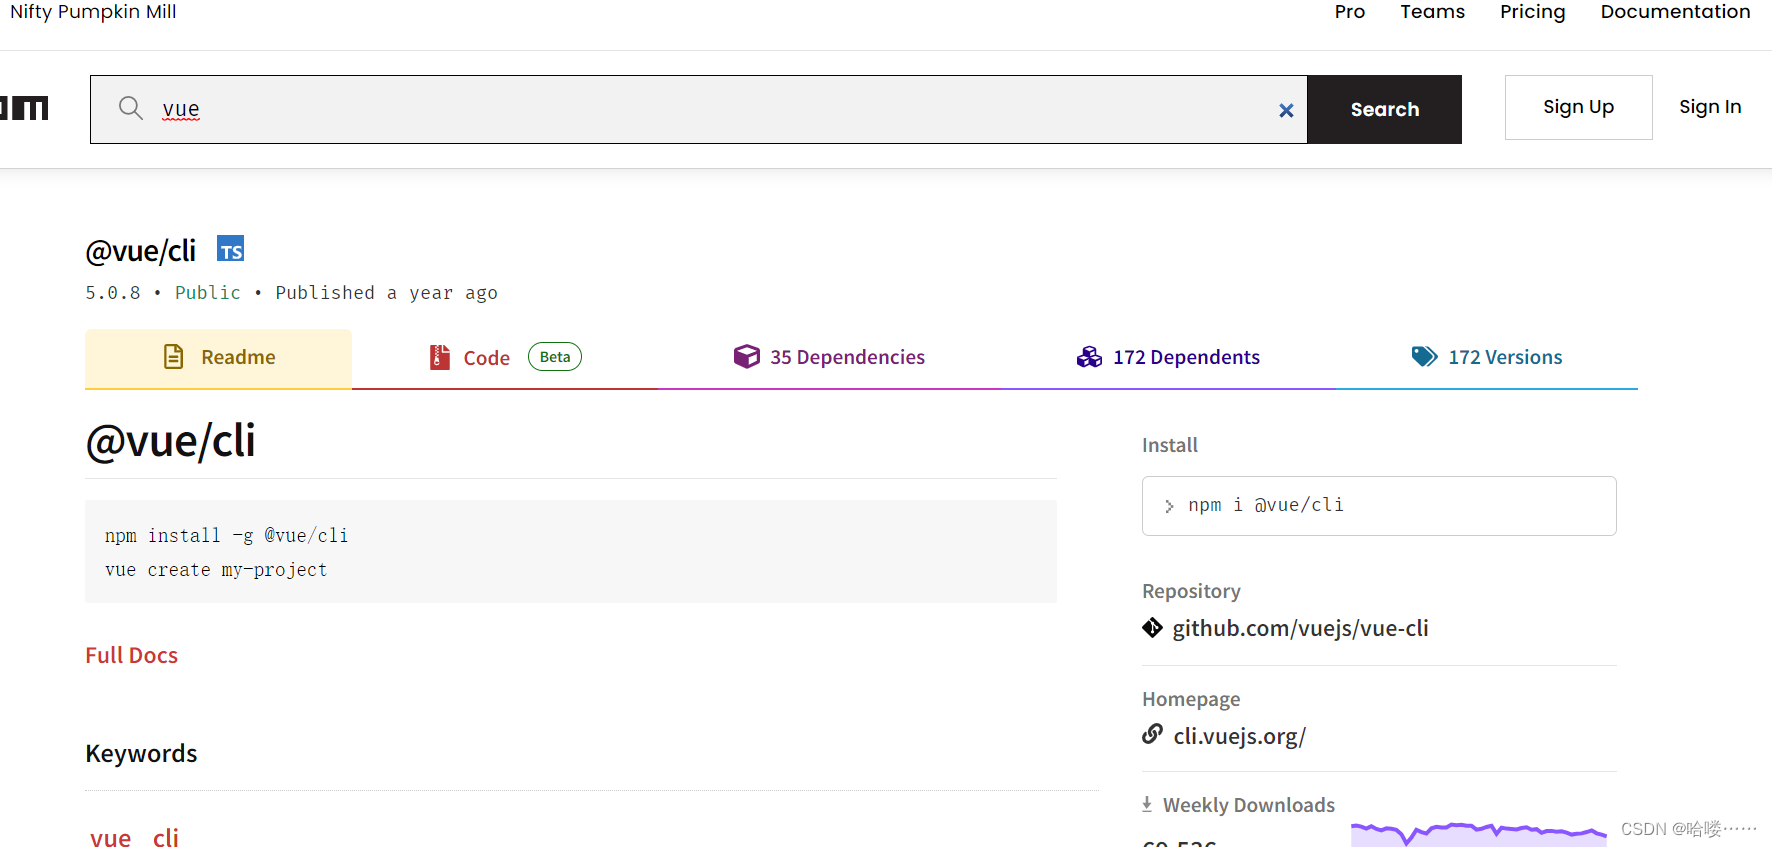
Task: Click the Keywords heading
Action: coord(141,753)
